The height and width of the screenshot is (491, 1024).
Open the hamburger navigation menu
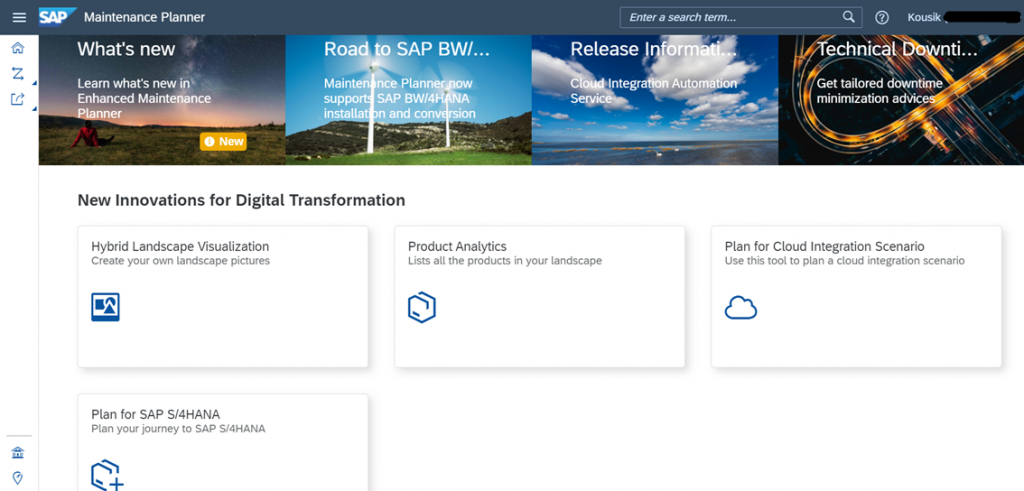point(19,18)
